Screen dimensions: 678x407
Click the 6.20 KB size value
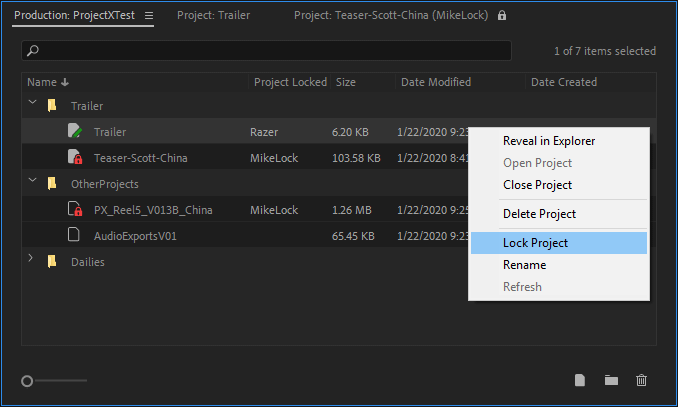[x=350, y=132]
